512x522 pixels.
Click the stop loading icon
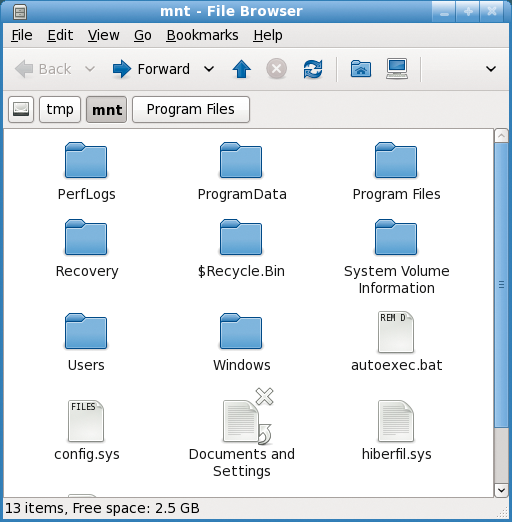coord(276,69)
